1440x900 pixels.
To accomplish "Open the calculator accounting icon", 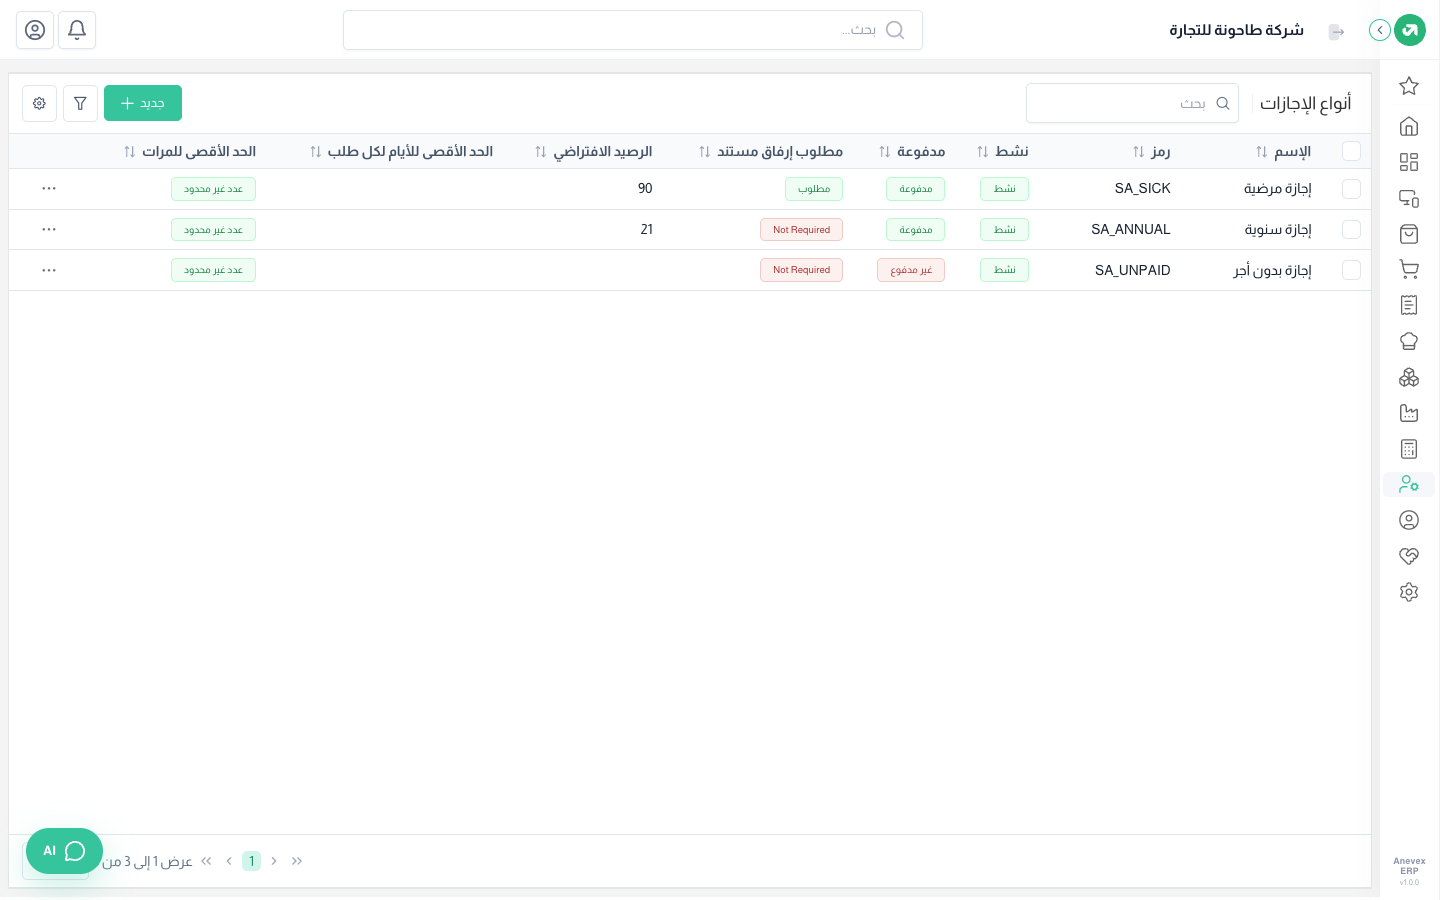I will [1409, 449].
